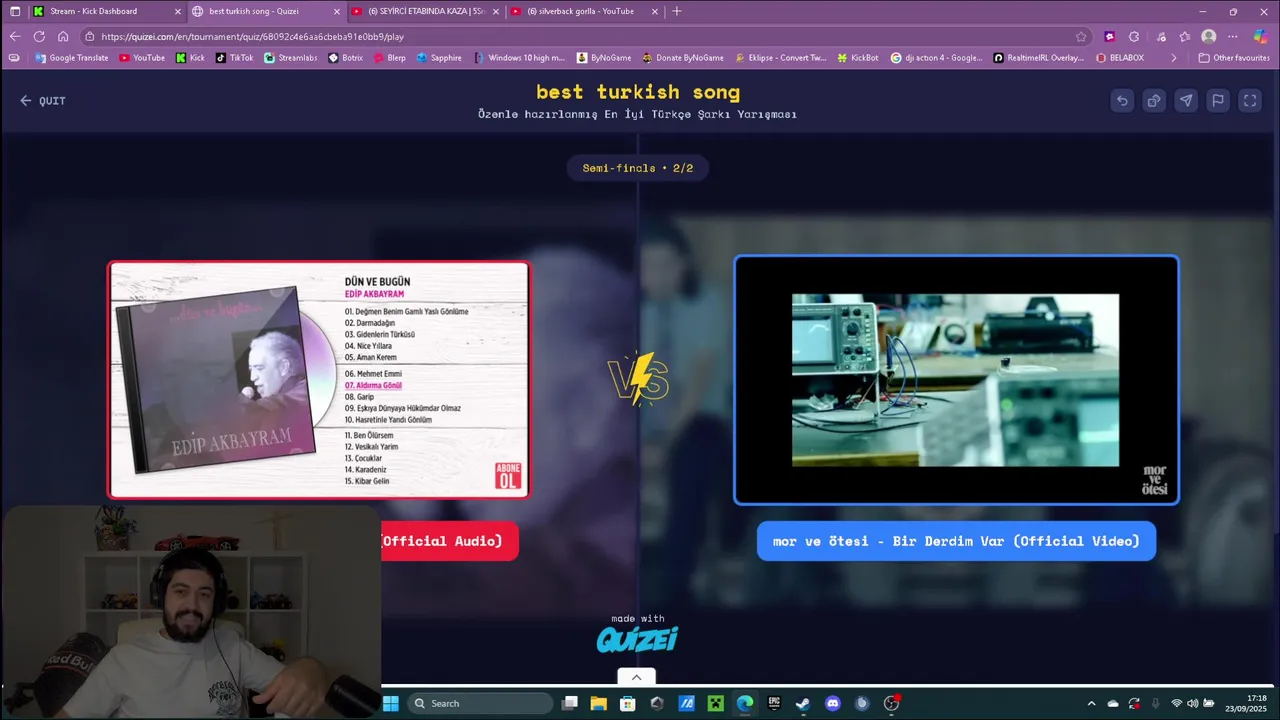Image resolution: width=1280 pixels, height=720 pixels.
Task: Expand more bookmarks chevron
Action: point(1173,58)
